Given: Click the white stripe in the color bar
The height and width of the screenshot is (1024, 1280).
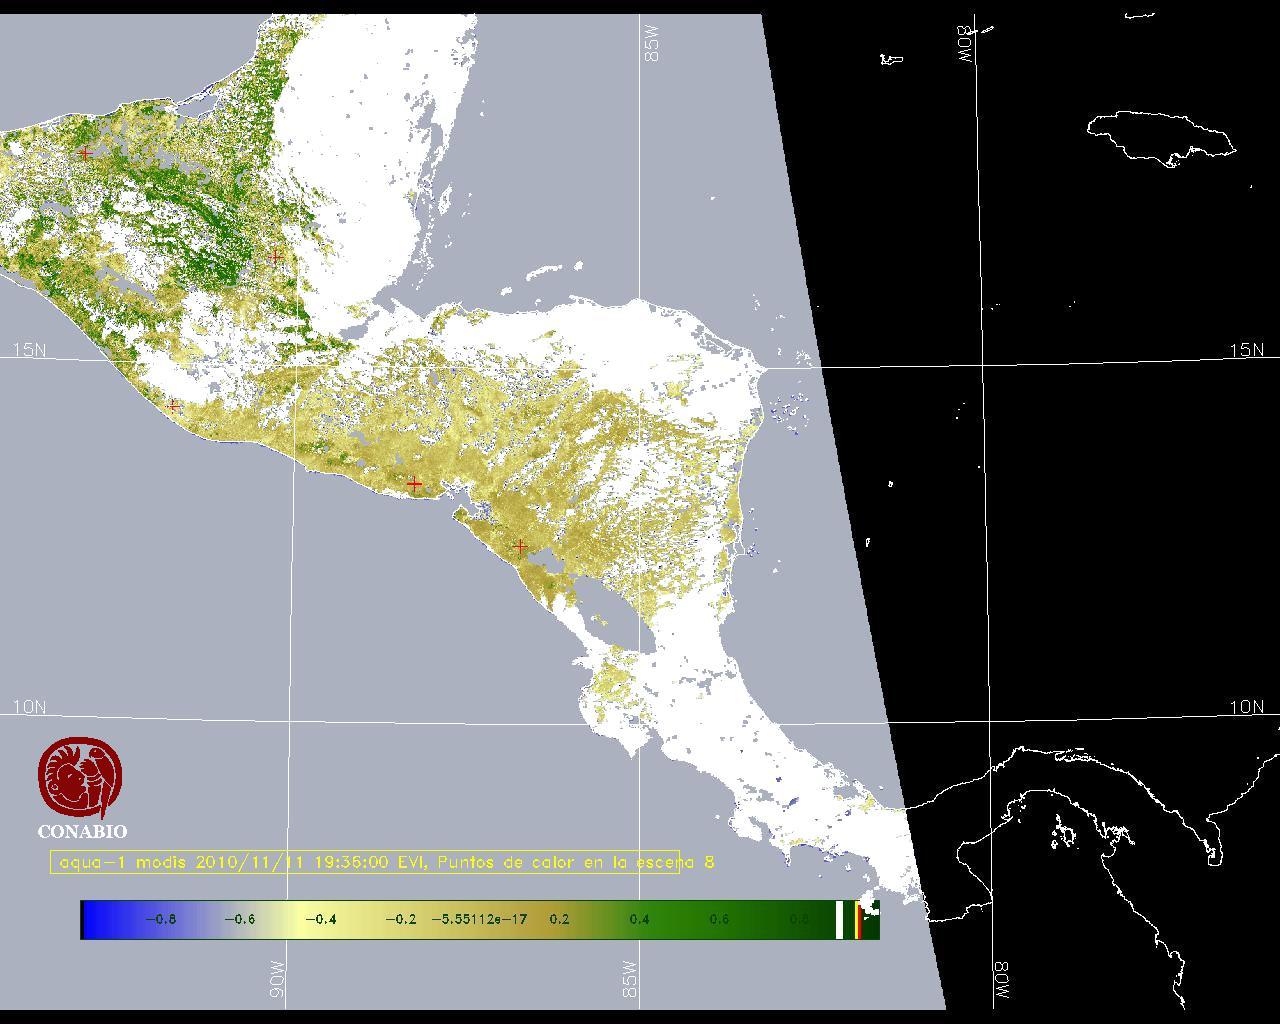Looking at the screenshot, I should point(839,920).
